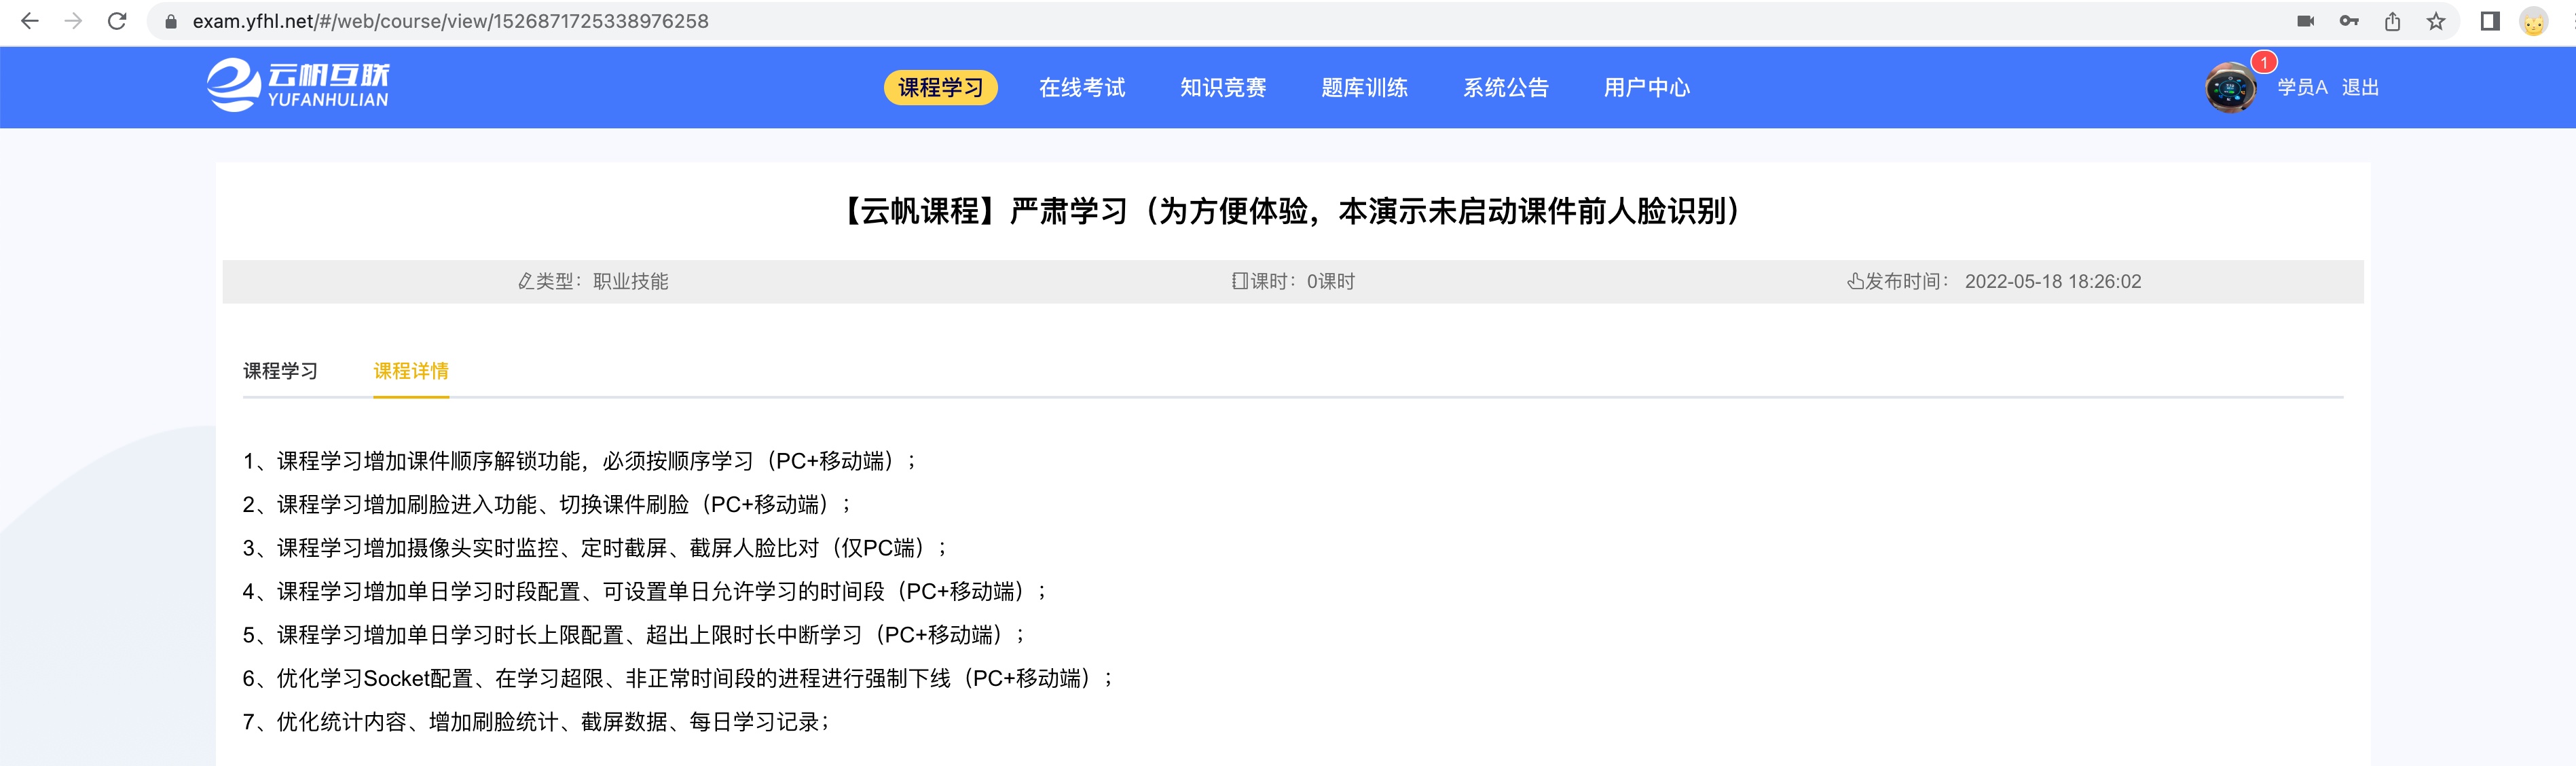Click line 7 about 优化统计内容

coord(536,722)
